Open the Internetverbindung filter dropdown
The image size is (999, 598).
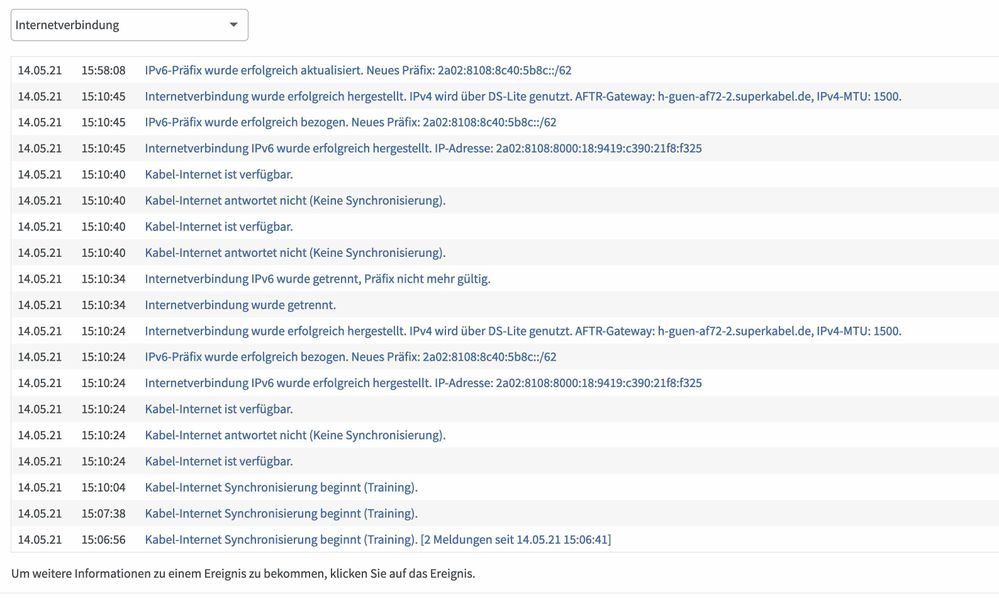[129, 25]
